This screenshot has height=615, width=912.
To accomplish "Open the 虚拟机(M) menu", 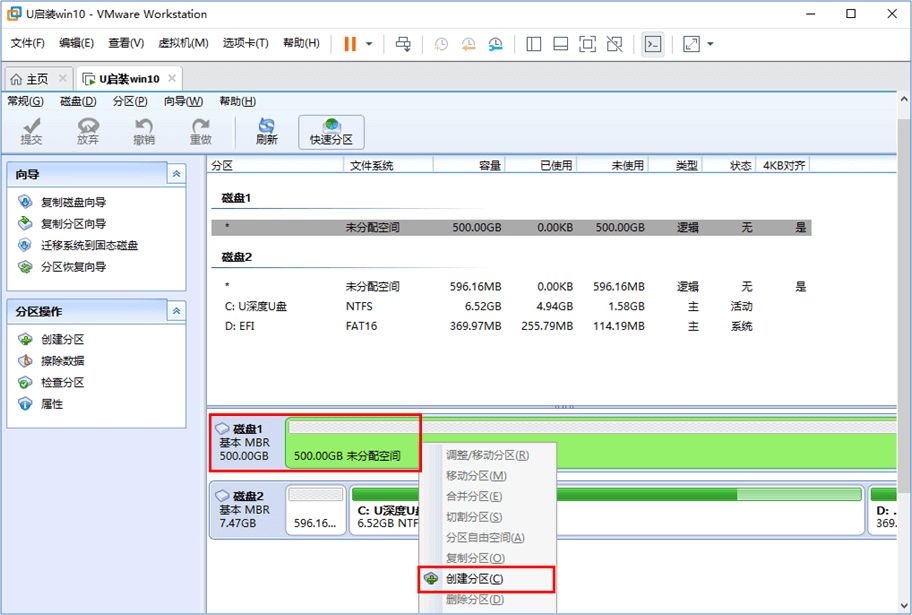I will pos(183,42).
